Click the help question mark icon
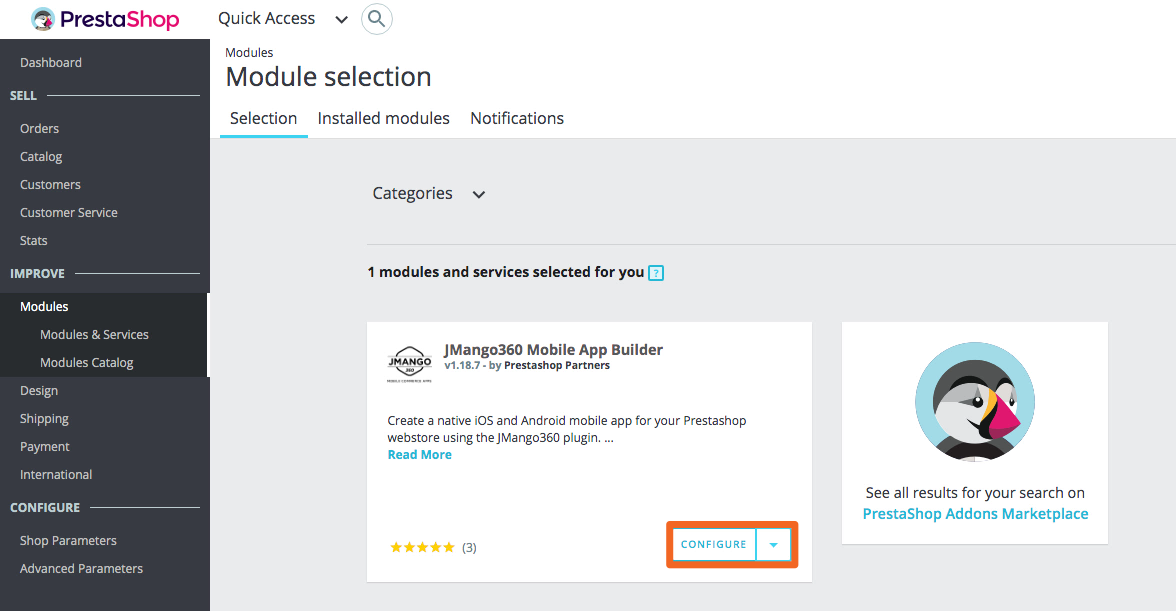 click(x=656, y=273)
